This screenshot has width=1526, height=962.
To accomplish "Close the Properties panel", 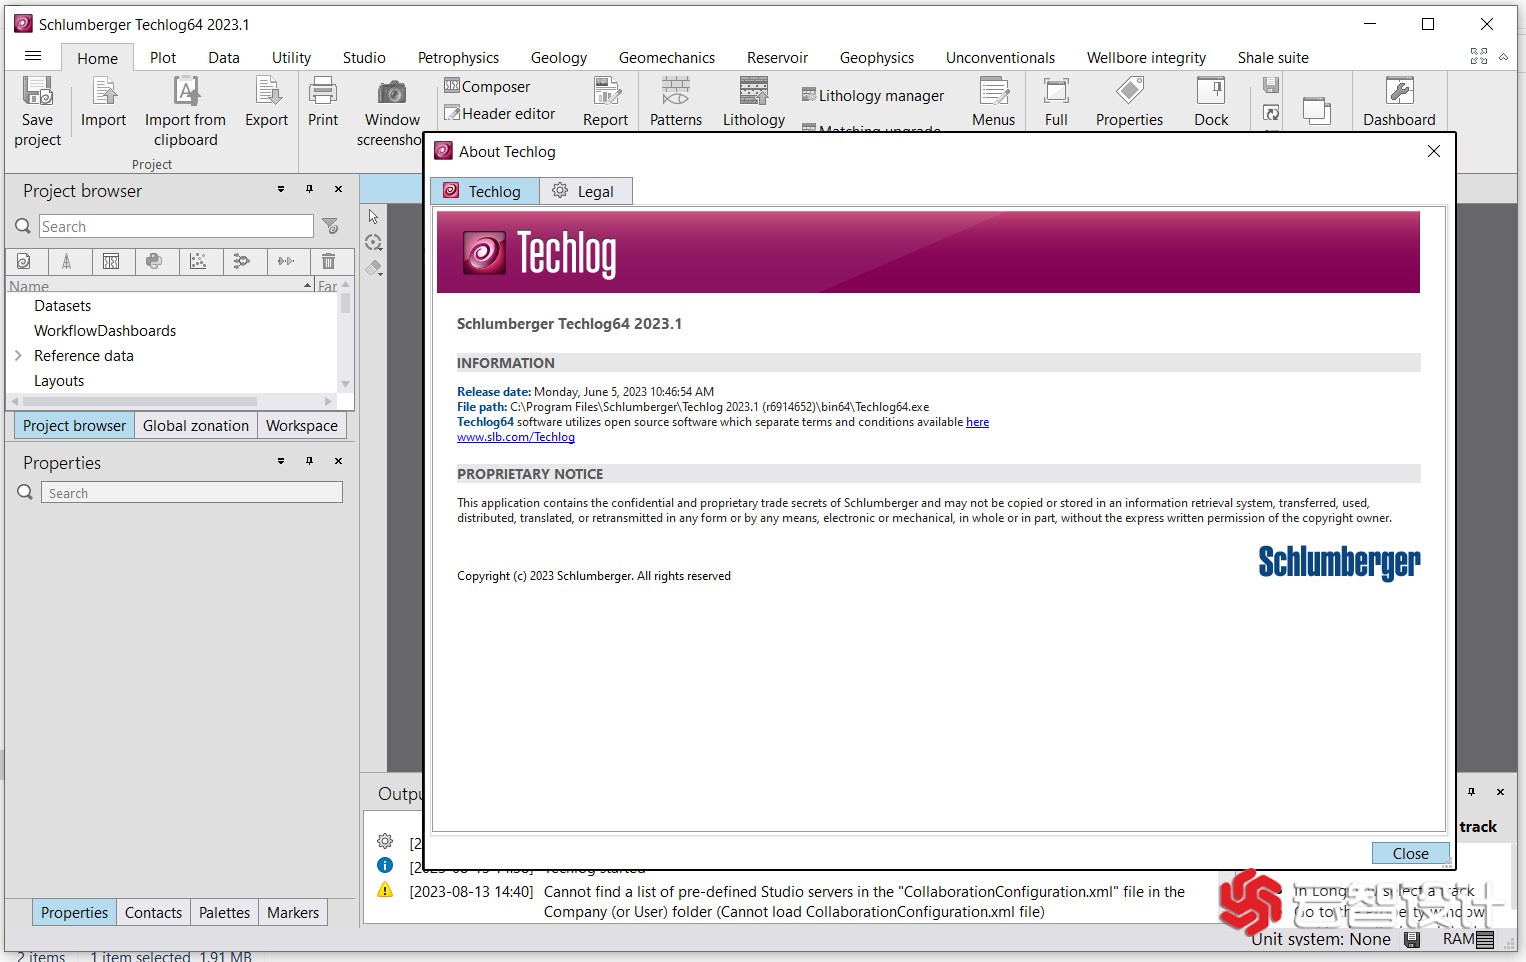I will pyautogui.click(x=338, y=461).
